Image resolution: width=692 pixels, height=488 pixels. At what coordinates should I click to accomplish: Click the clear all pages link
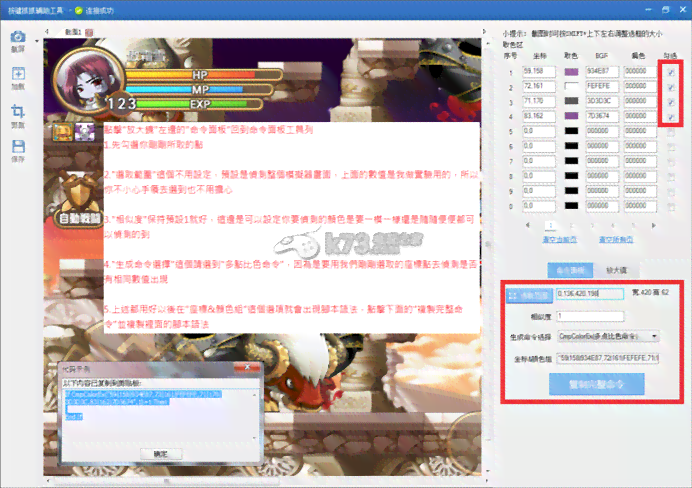(x=616, y=240)
